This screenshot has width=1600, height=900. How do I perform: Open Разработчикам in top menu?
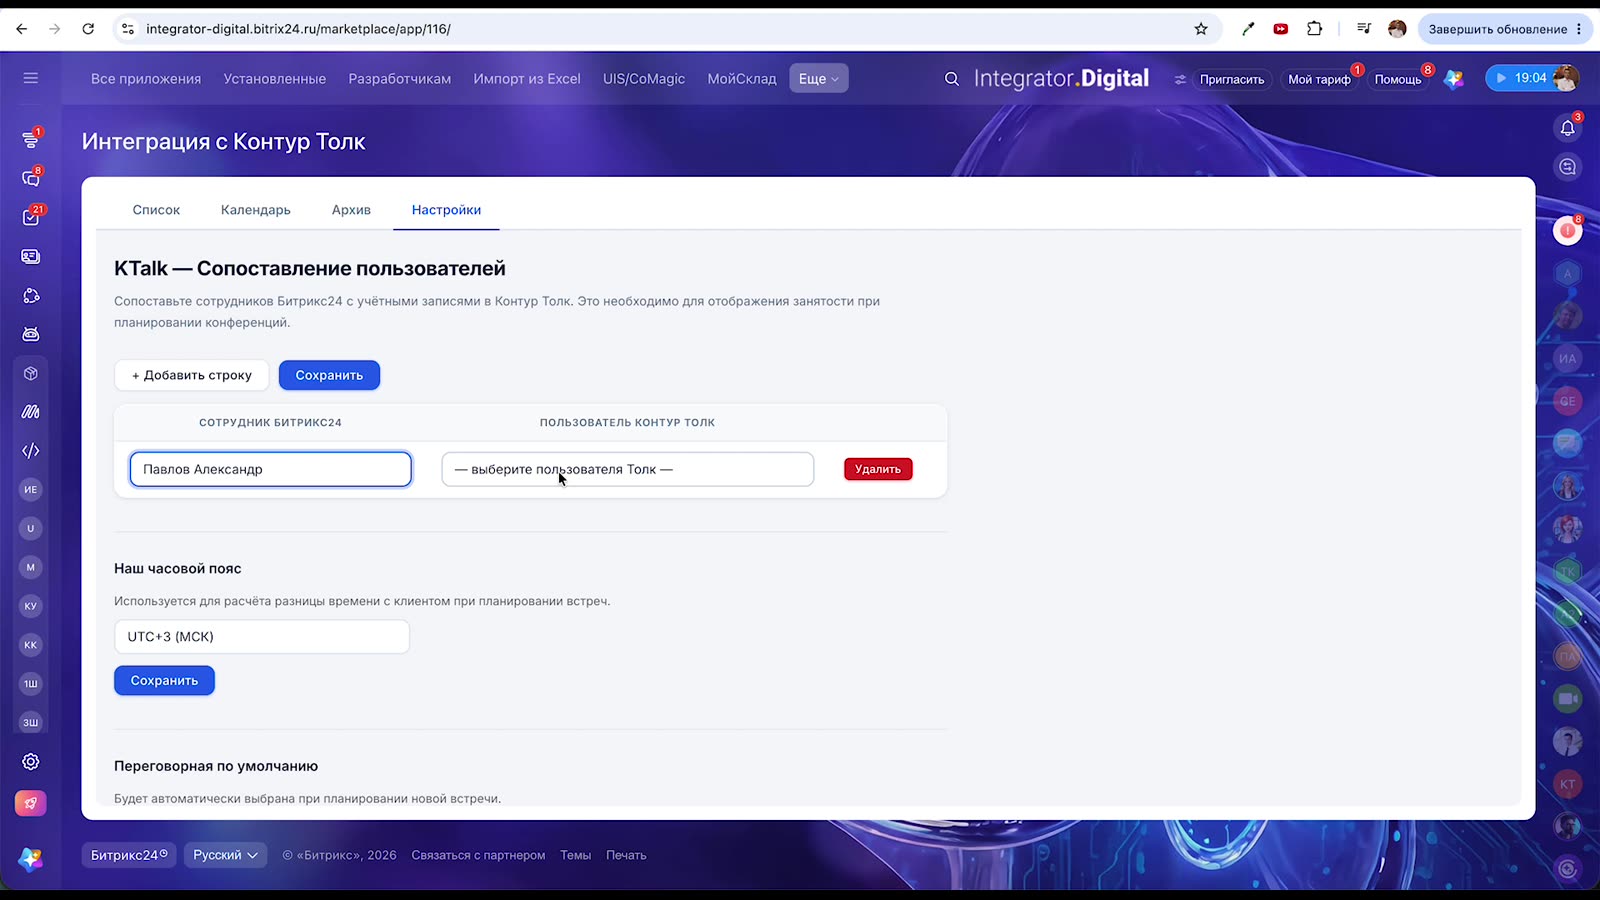point(400,79)
